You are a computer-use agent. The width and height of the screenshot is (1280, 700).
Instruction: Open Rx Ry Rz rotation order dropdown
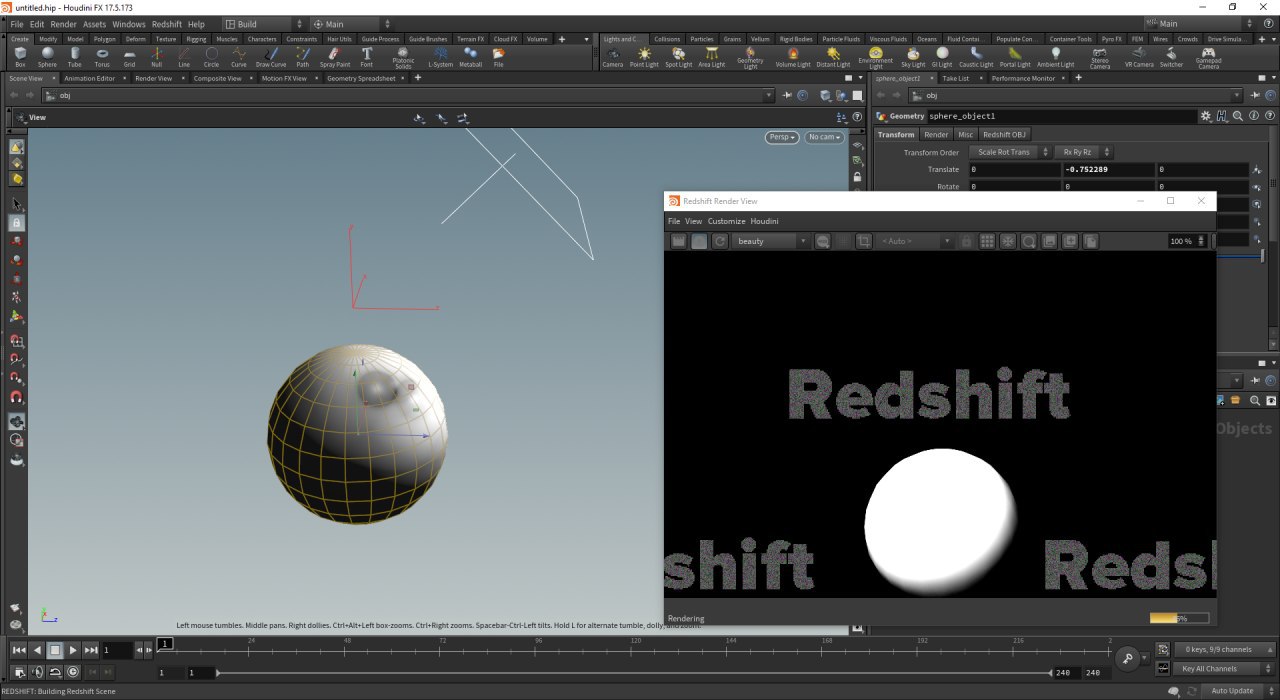click(1084, 152)
